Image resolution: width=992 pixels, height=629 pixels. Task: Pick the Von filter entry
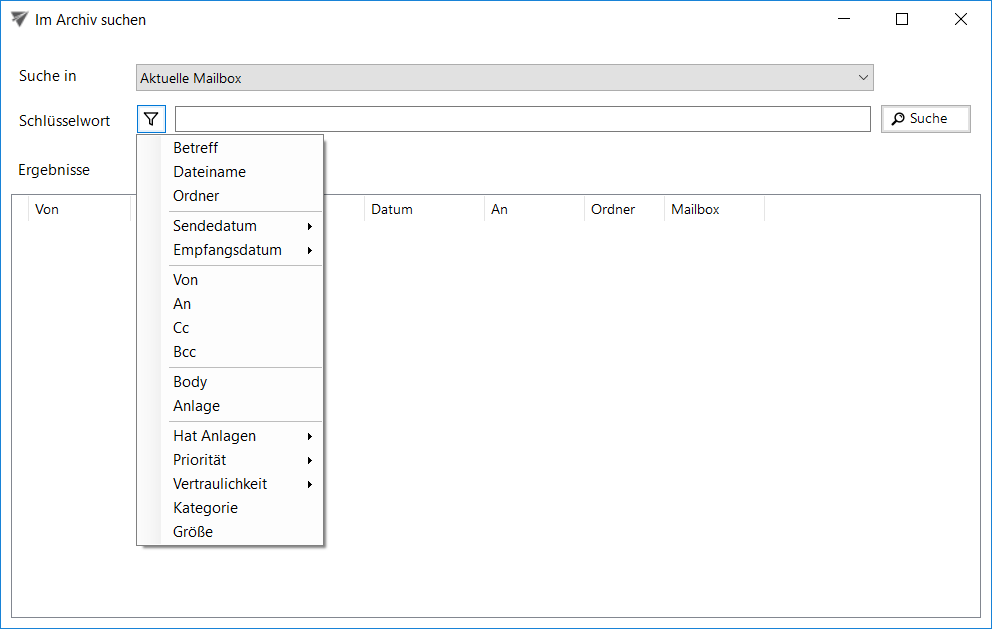coord(186,280)
